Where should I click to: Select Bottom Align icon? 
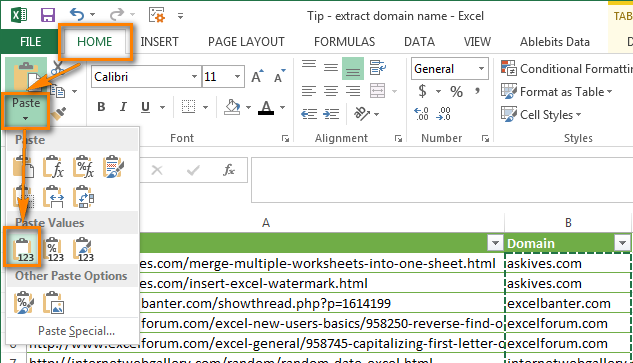(353, 68)
